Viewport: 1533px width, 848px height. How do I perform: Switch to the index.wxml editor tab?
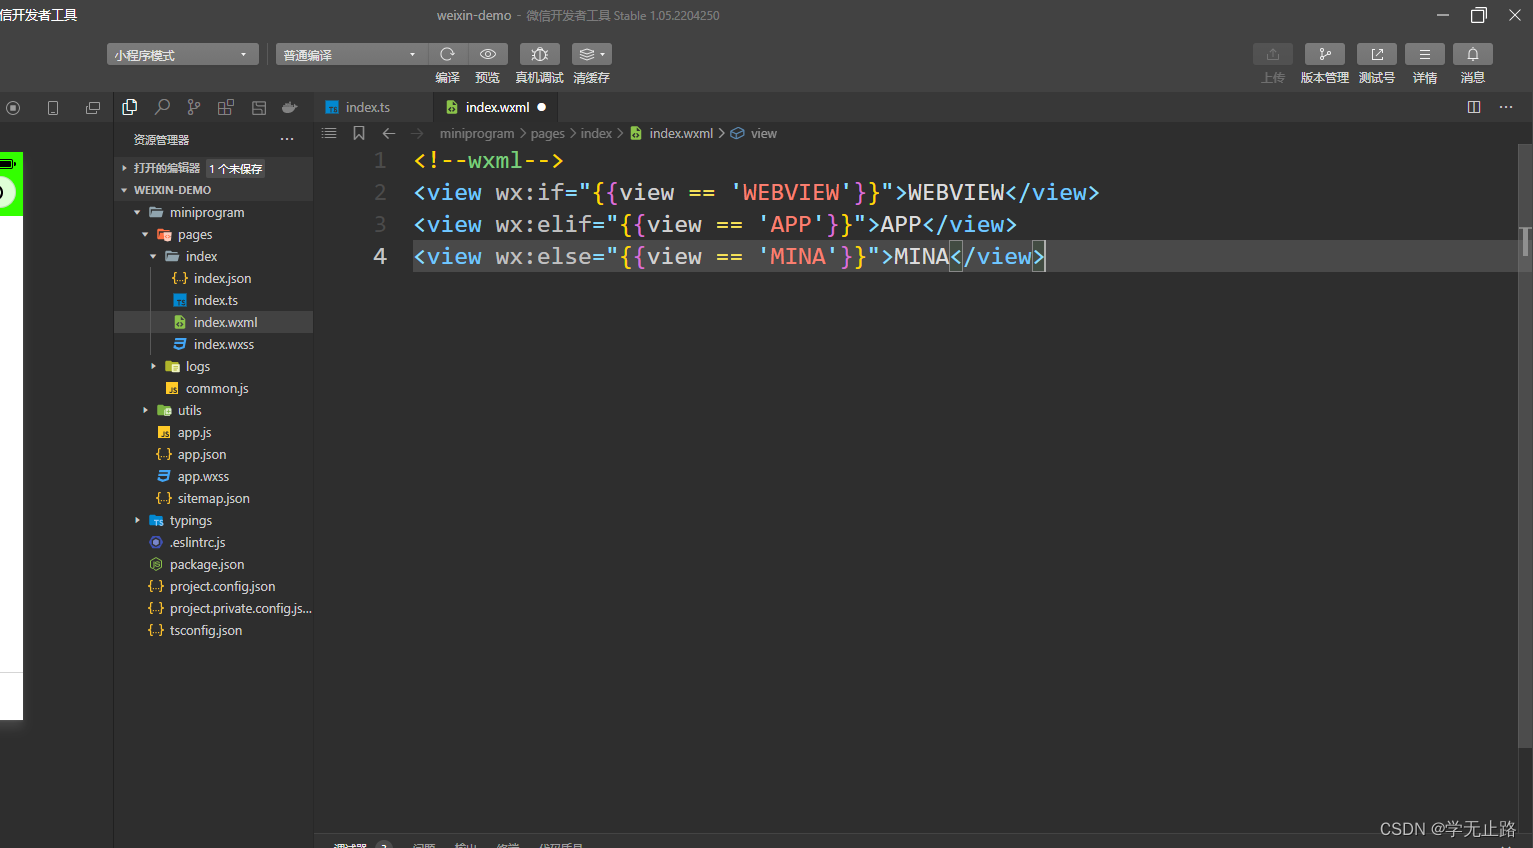pos(497,107)
